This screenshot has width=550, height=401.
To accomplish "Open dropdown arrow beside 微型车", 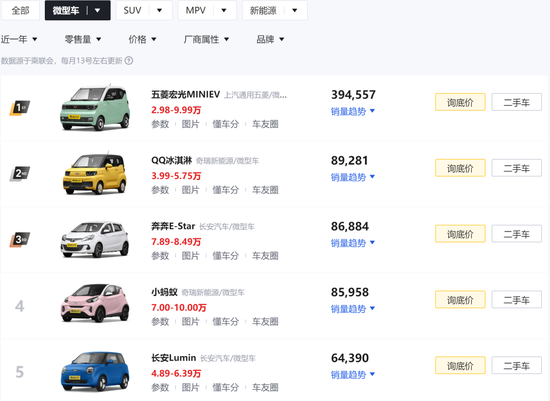I will pos(98,11).
